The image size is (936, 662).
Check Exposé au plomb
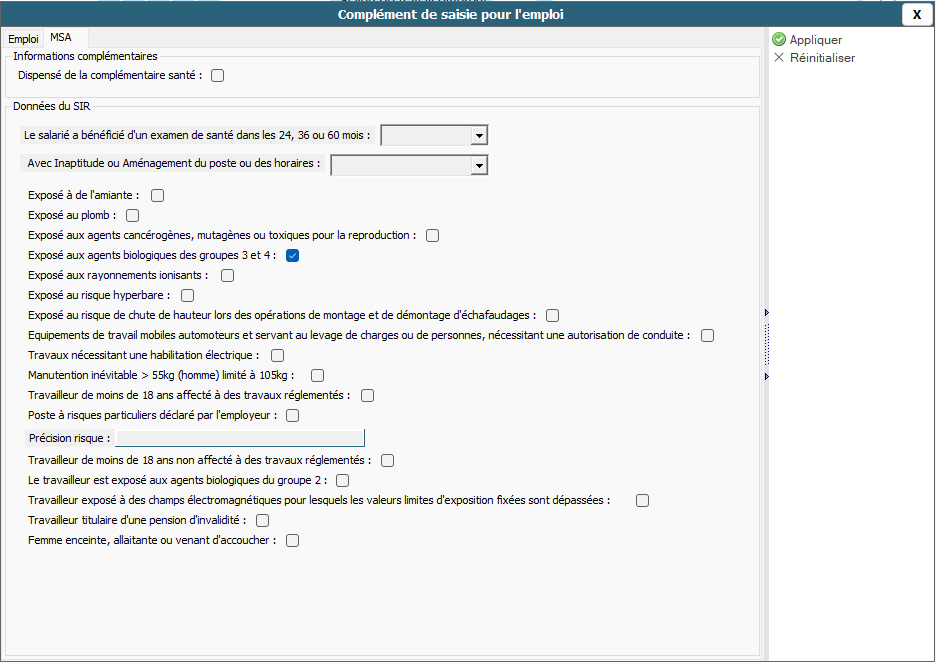pyautogui.click(x=133, y=215)
